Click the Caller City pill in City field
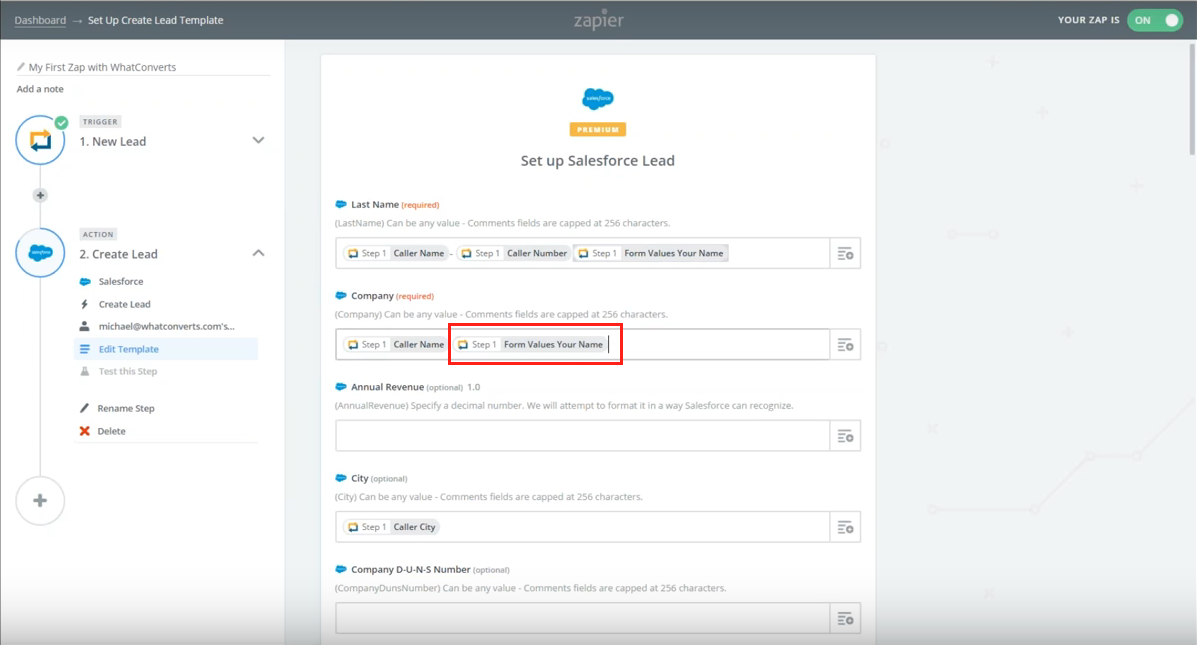Screen dimensions: 1197x645 (x=392, y=527)
